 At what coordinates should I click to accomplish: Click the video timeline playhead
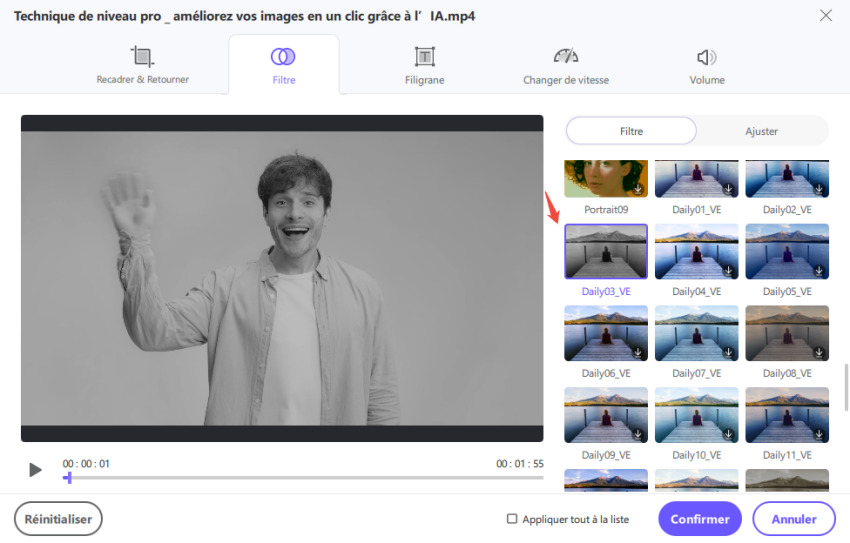click(68, 477)
